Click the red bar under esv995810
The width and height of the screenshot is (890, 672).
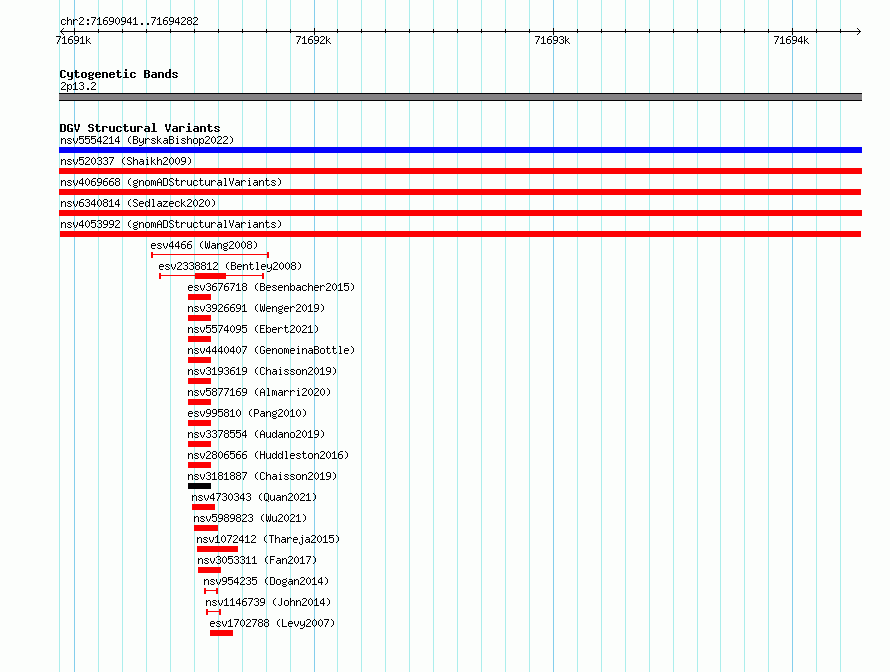click(x=199, y=423)
